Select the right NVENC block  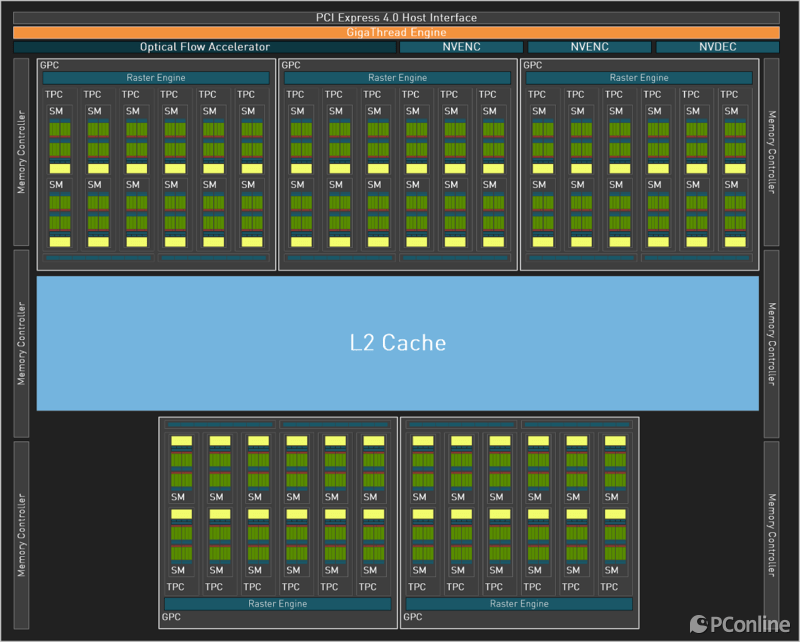point(588,47)
